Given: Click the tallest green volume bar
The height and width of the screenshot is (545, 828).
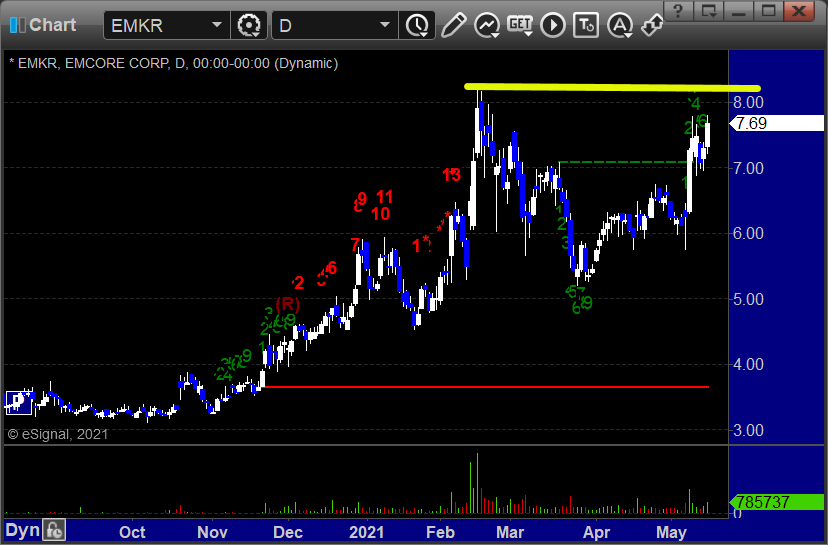Looking at the screenshot, I should pyautogui.click(x=477, y=483).
